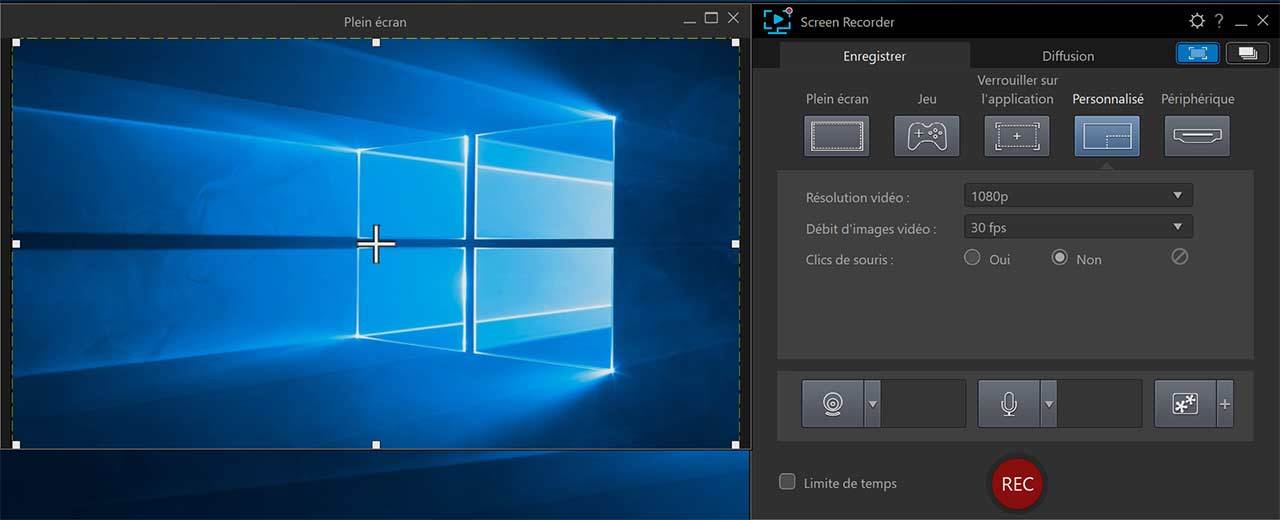This screenshot has height=520, width=1280.
Task: Minimize the Screen Recorder window
Action: (x=1241, y=22)
